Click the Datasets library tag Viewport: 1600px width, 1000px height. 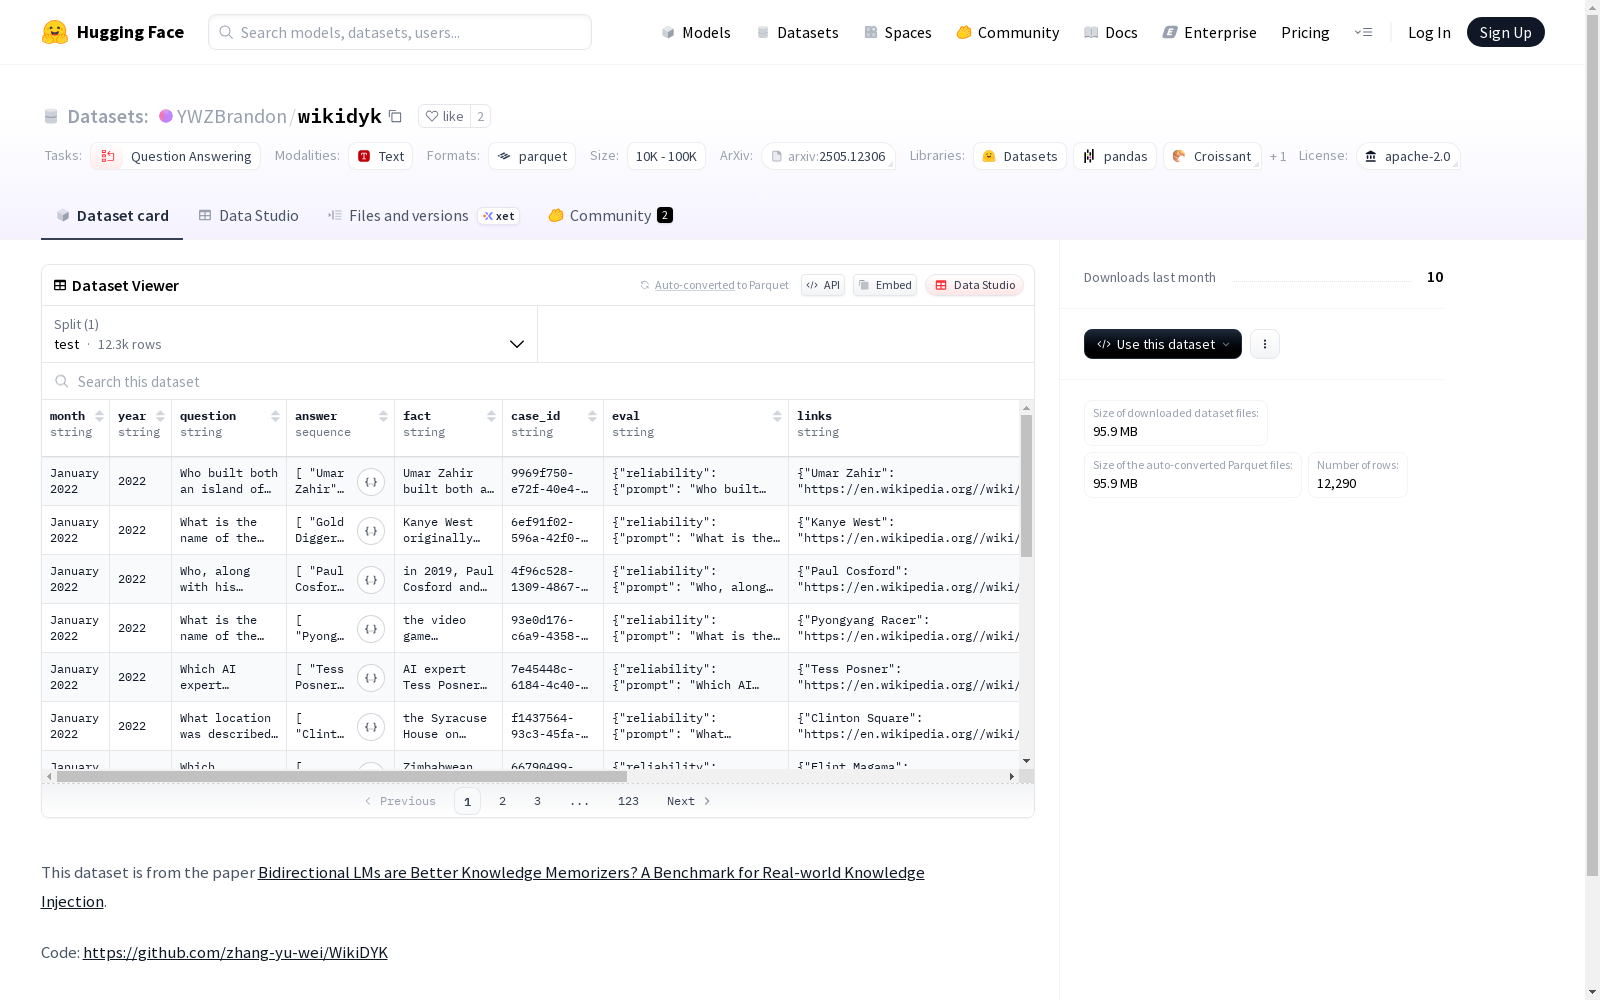[1020, 156]
